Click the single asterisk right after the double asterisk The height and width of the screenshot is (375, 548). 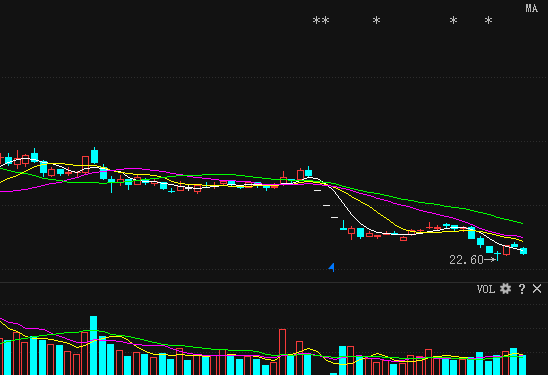click(376, 21)
